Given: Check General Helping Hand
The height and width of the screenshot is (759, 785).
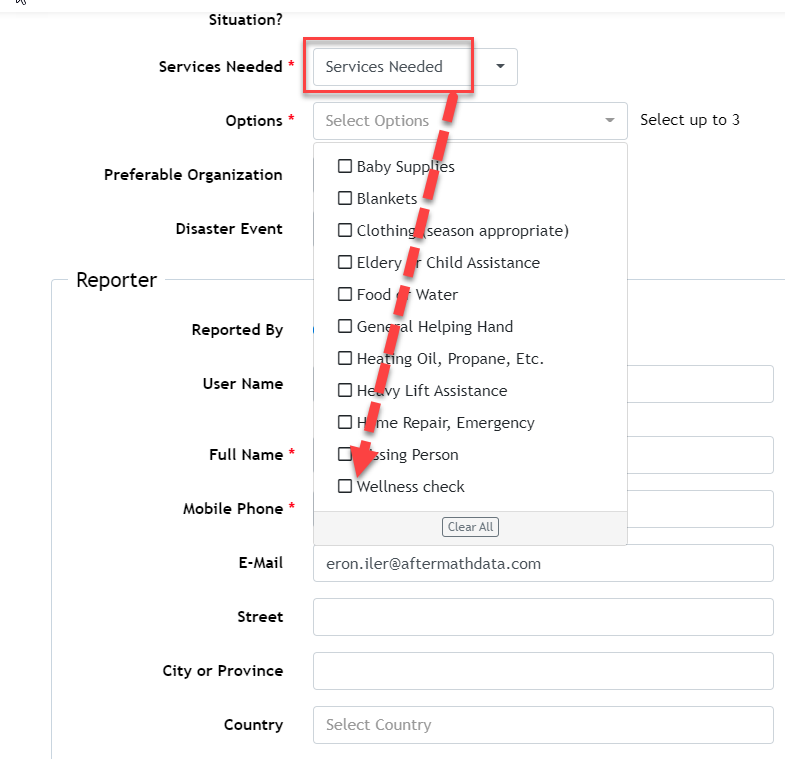Looking at the screenshot, I should (x=345, y=326).
